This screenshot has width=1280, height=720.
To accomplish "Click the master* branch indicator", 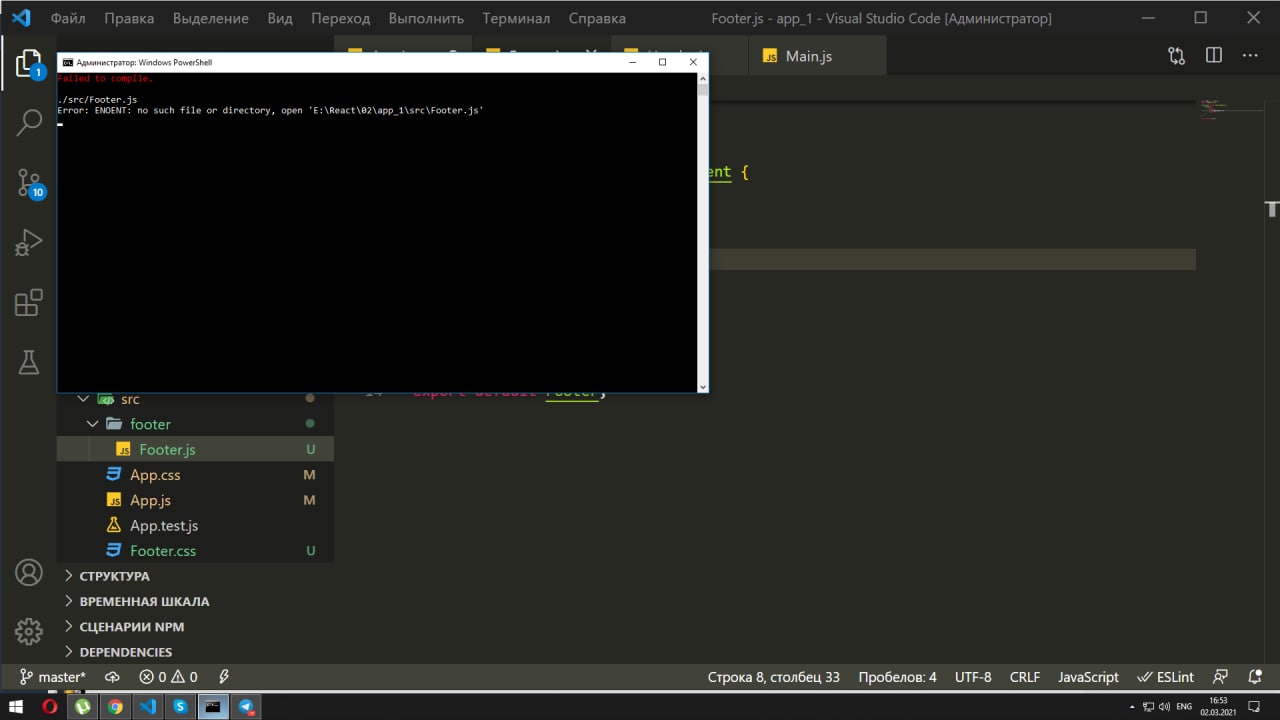I will click(53, 677).
